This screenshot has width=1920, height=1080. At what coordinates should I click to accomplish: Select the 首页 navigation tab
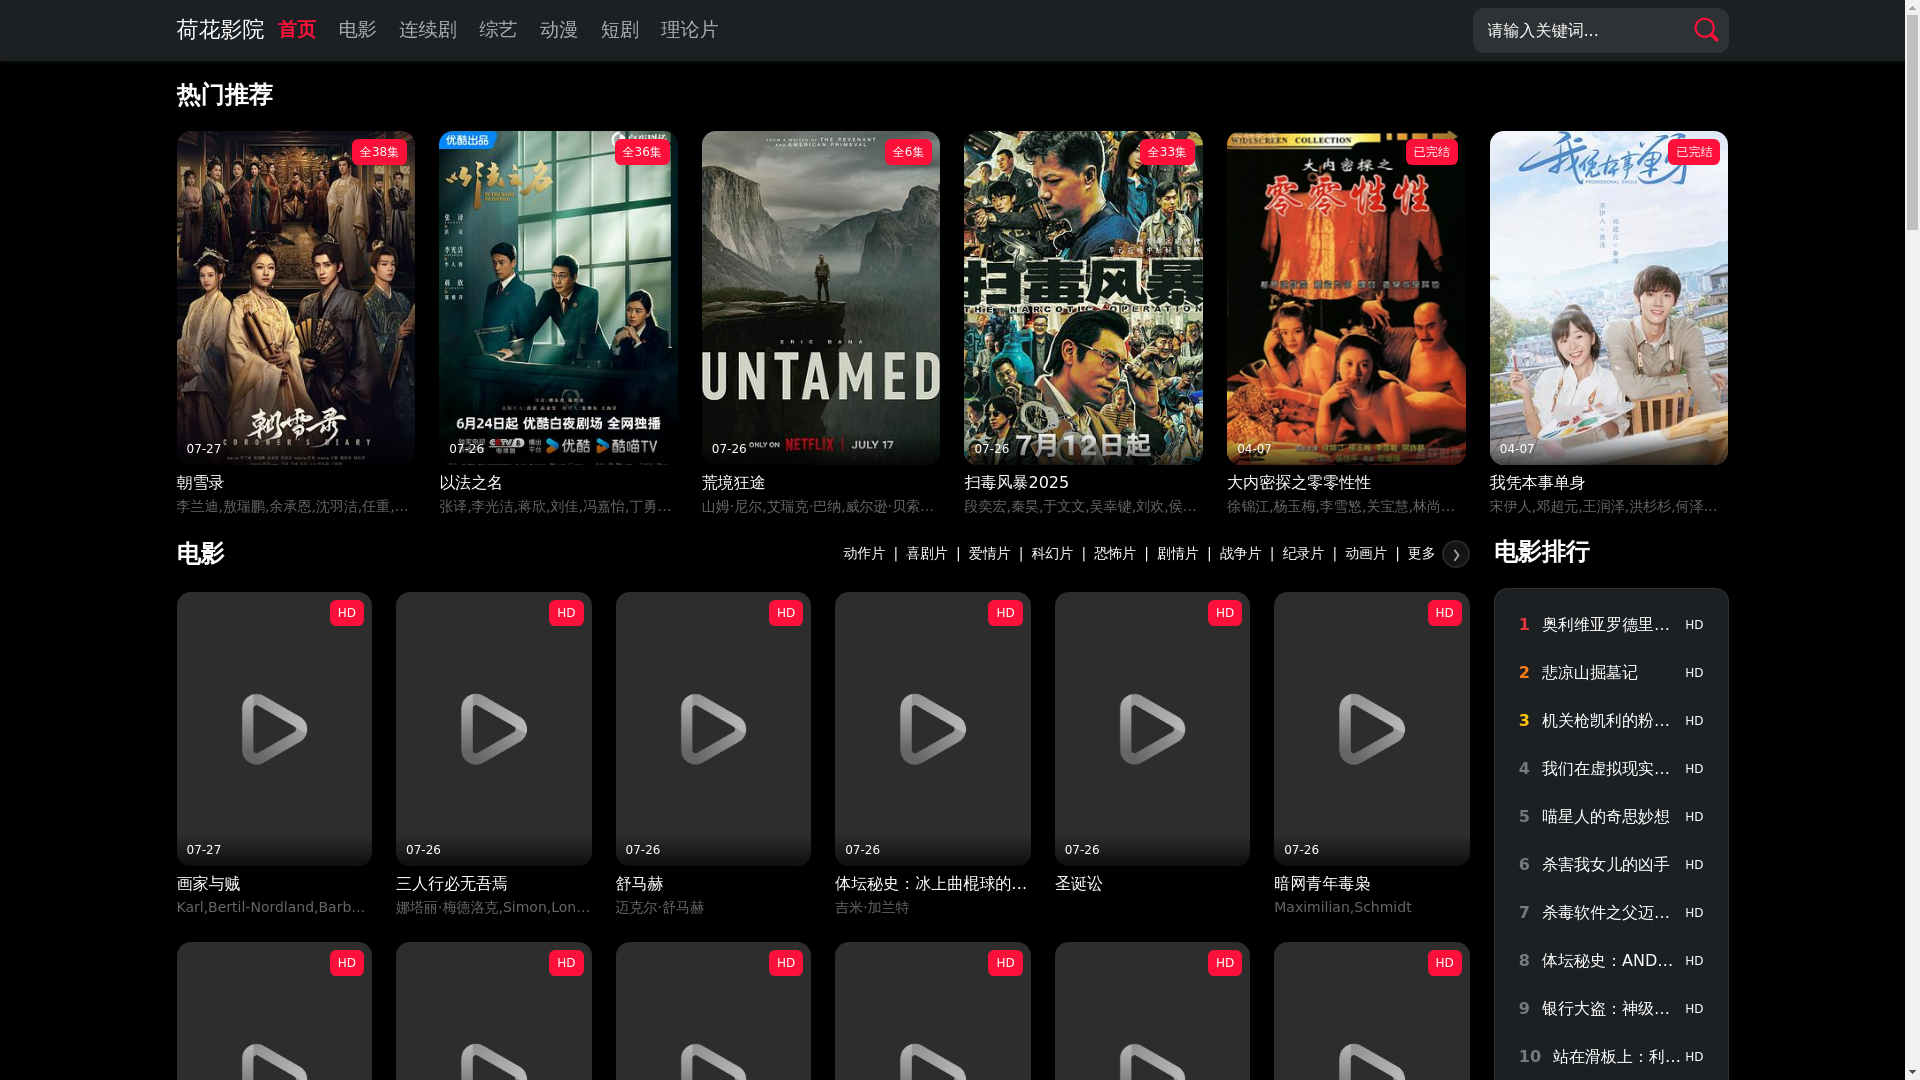297,30
